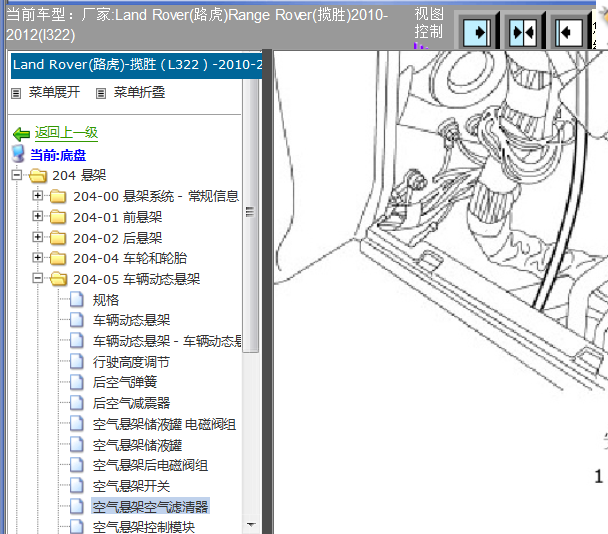Click the 204 悬架 folder icon

pyautogui.click(x=38, y=176)
